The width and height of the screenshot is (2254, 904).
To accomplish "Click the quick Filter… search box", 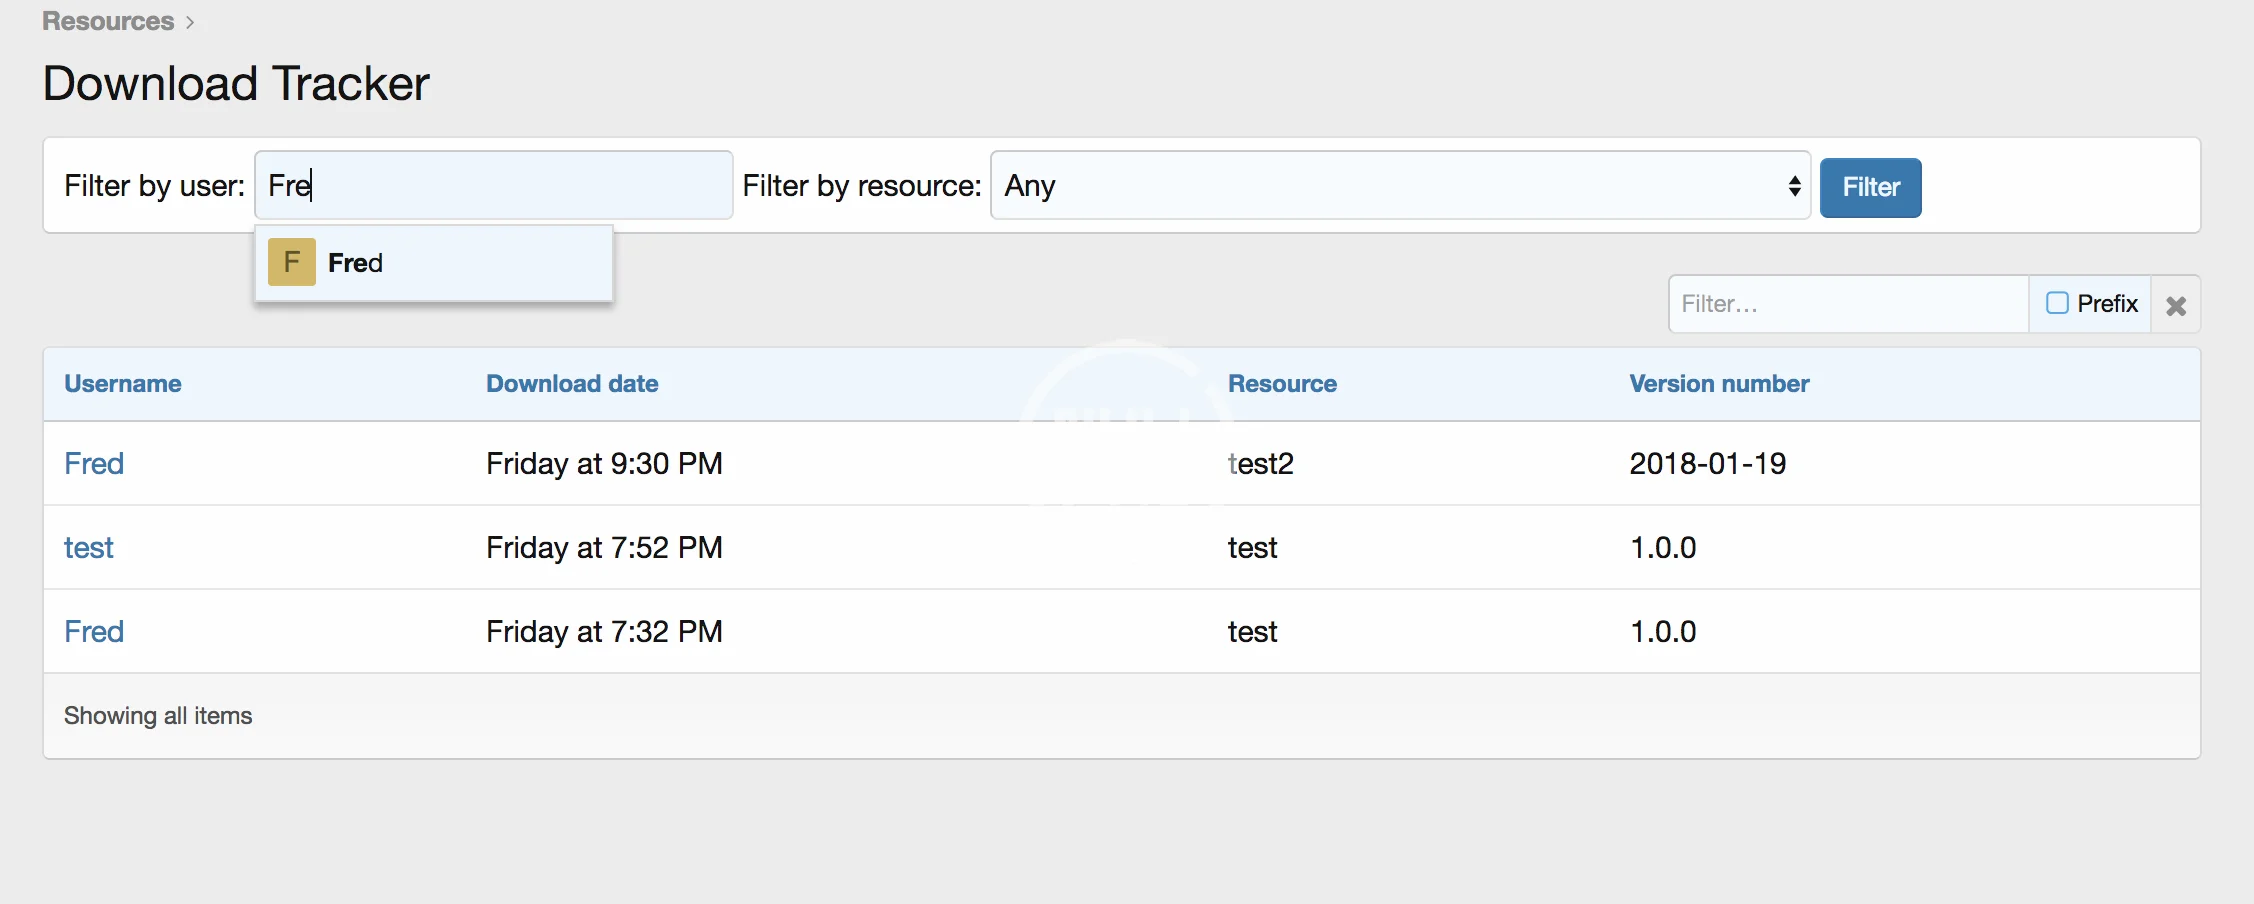I will point(1847,304).
